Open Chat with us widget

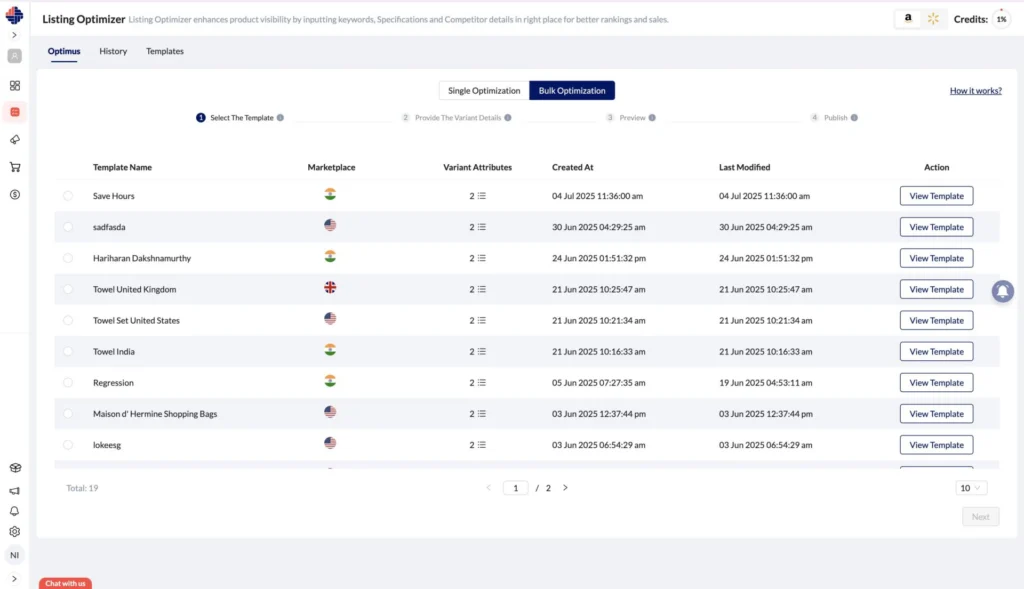(x=65, y=583)
